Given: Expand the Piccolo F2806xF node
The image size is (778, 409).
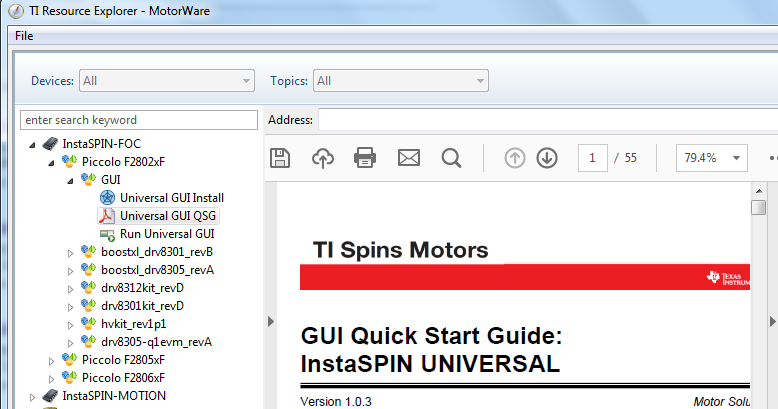Looking at the screenshot, I should [51, 379].
